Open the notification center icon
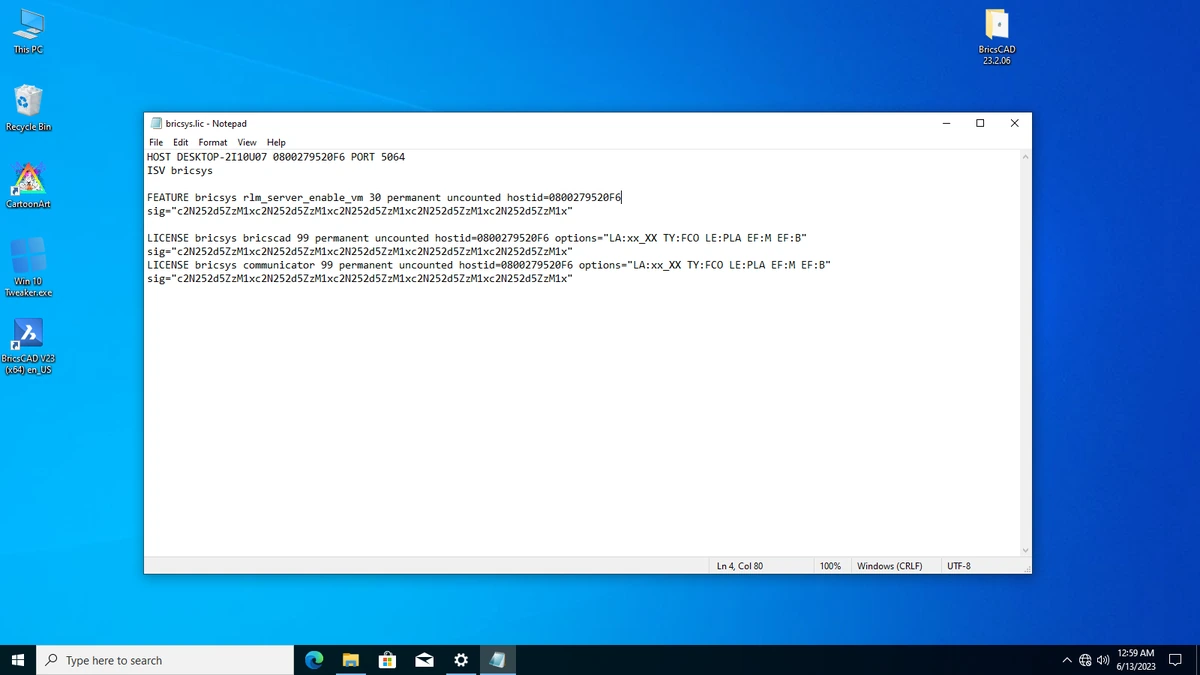The image size is (1200, 675). (1175, 660)
